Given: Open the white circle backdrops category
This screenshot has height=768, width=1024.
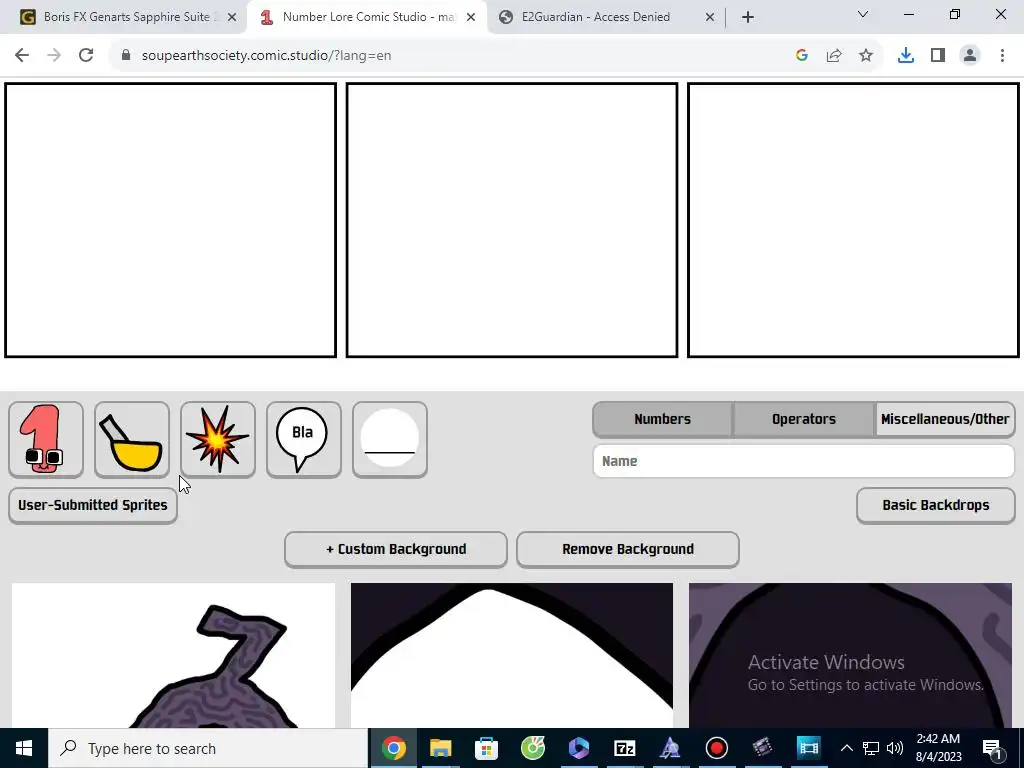Looking at the screenshot, I should click(390, 440).
